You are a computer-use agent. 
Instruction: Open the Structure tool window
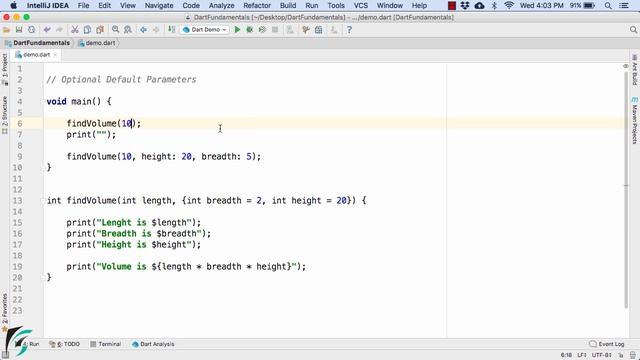point(4,115)
